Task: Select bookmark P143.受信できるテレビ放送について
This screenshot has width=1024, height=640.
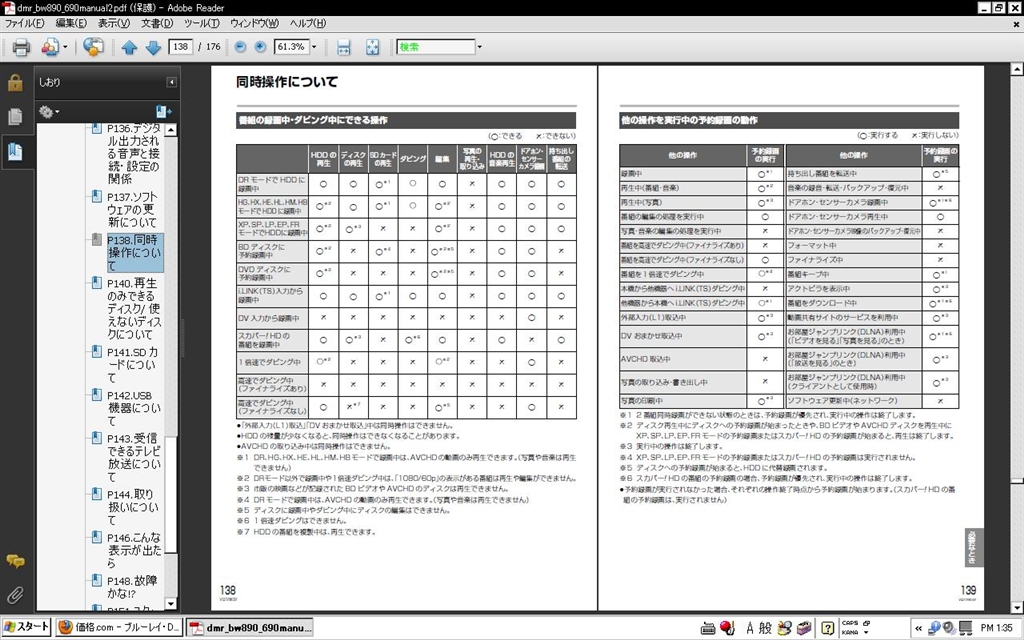Action: tap(134, 458)
